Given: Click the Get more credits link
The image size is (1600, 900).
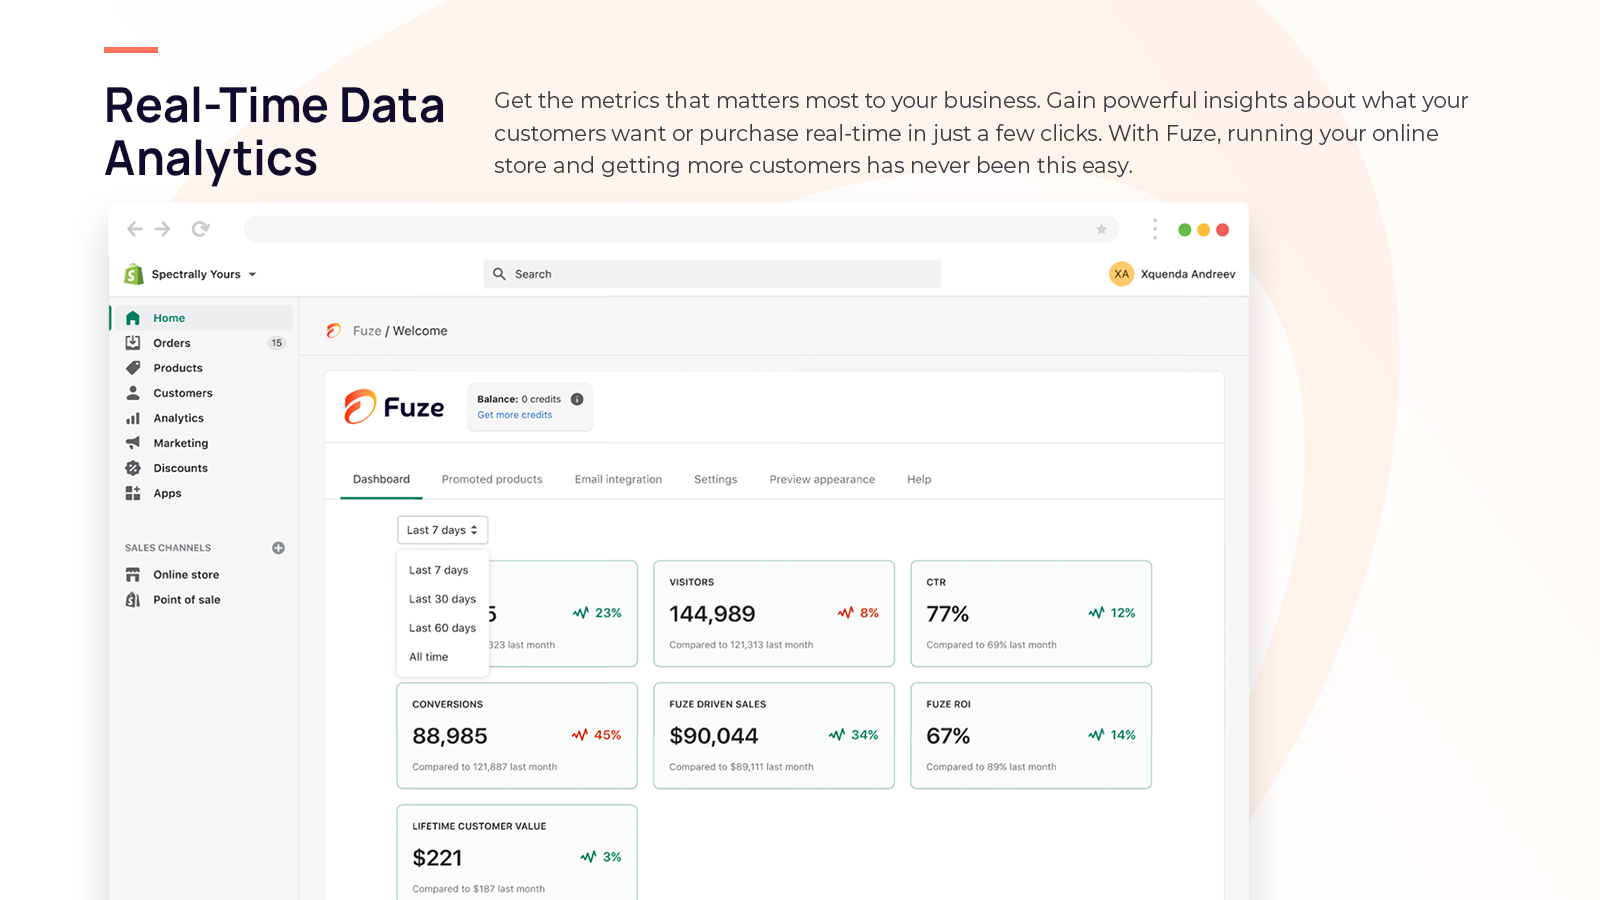Looking at the screenshot, I should 513,415.
